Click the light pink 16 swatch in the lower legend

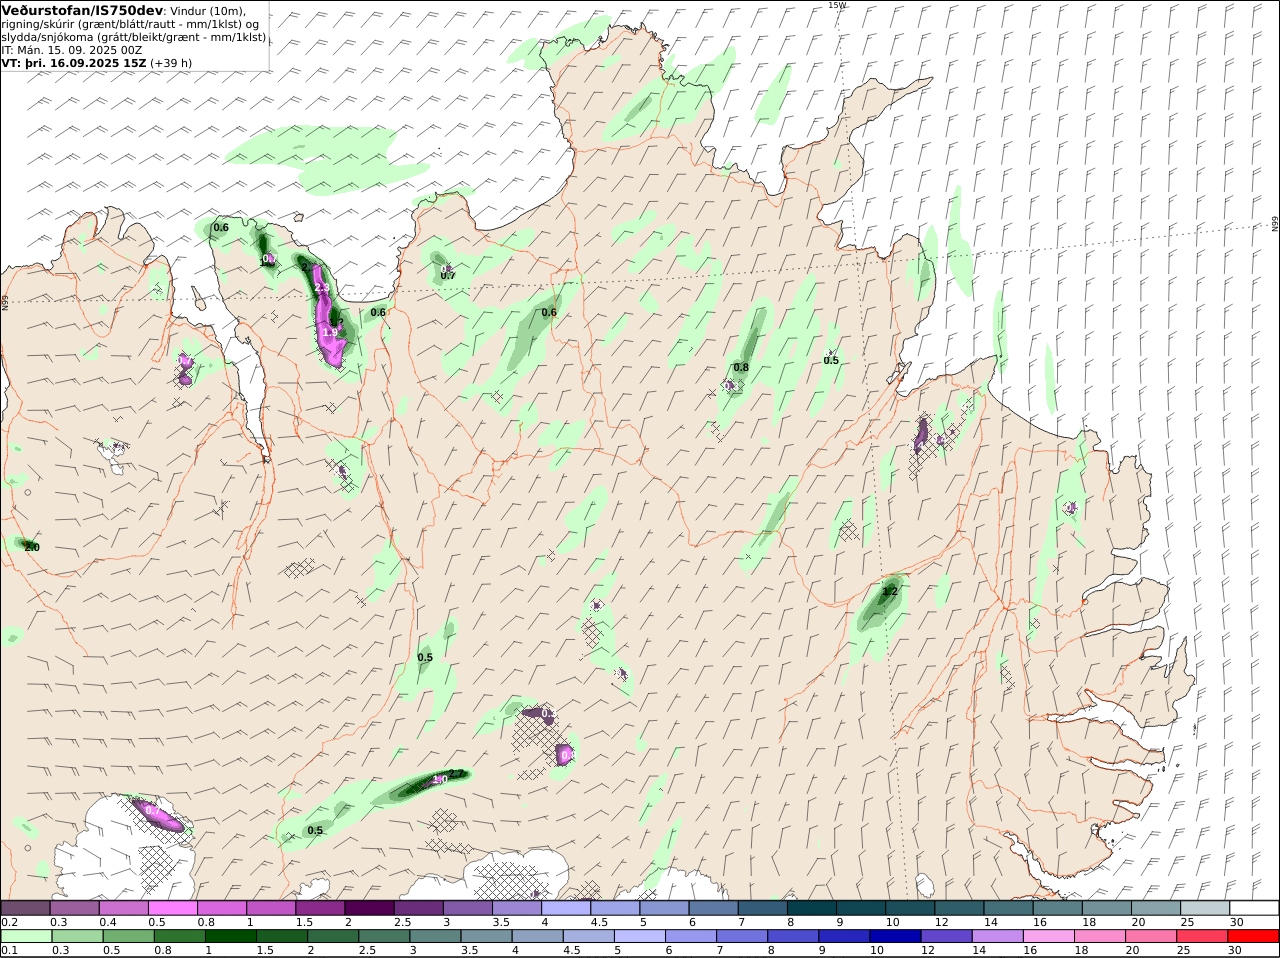pyautogui.click(x=1049, y=936)
